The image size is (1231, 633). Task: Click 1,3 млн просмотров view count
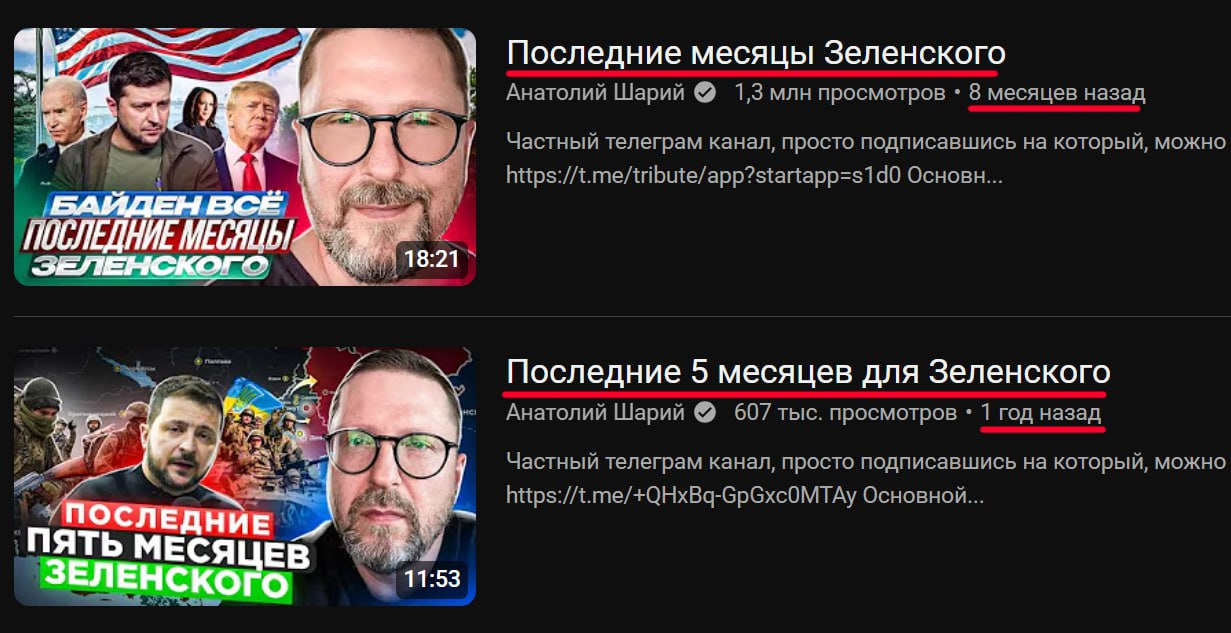tap(839, 93)
